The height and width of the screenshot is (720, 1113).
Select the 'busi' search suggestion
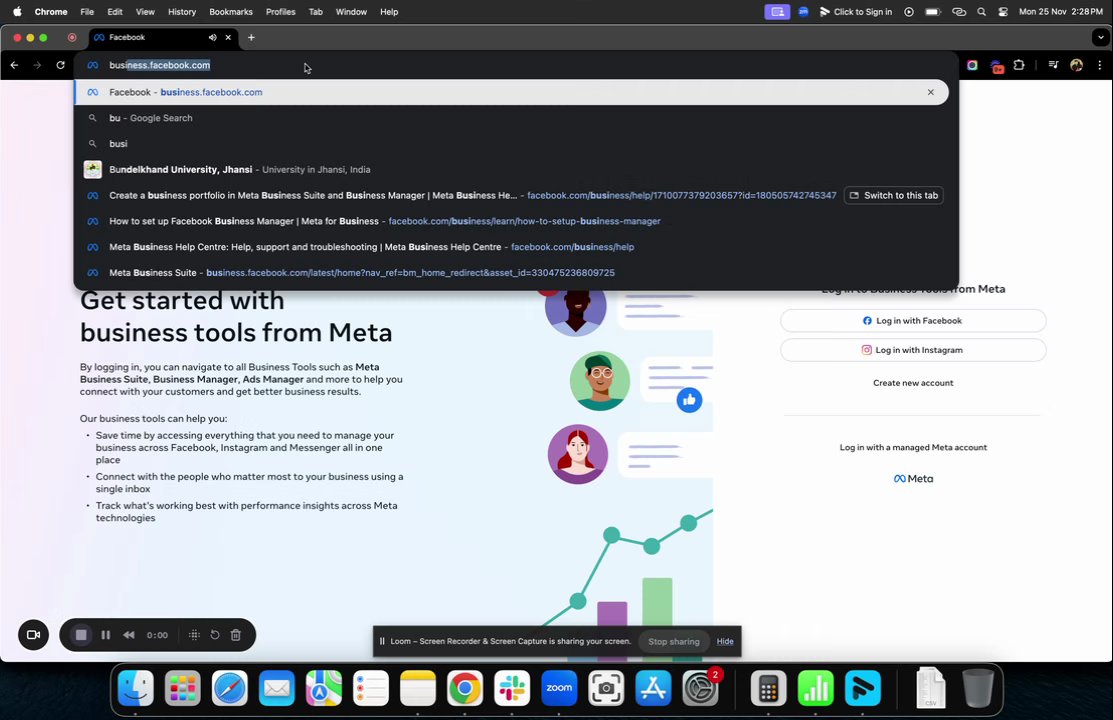pyautogui.click(x=511, y=143)
